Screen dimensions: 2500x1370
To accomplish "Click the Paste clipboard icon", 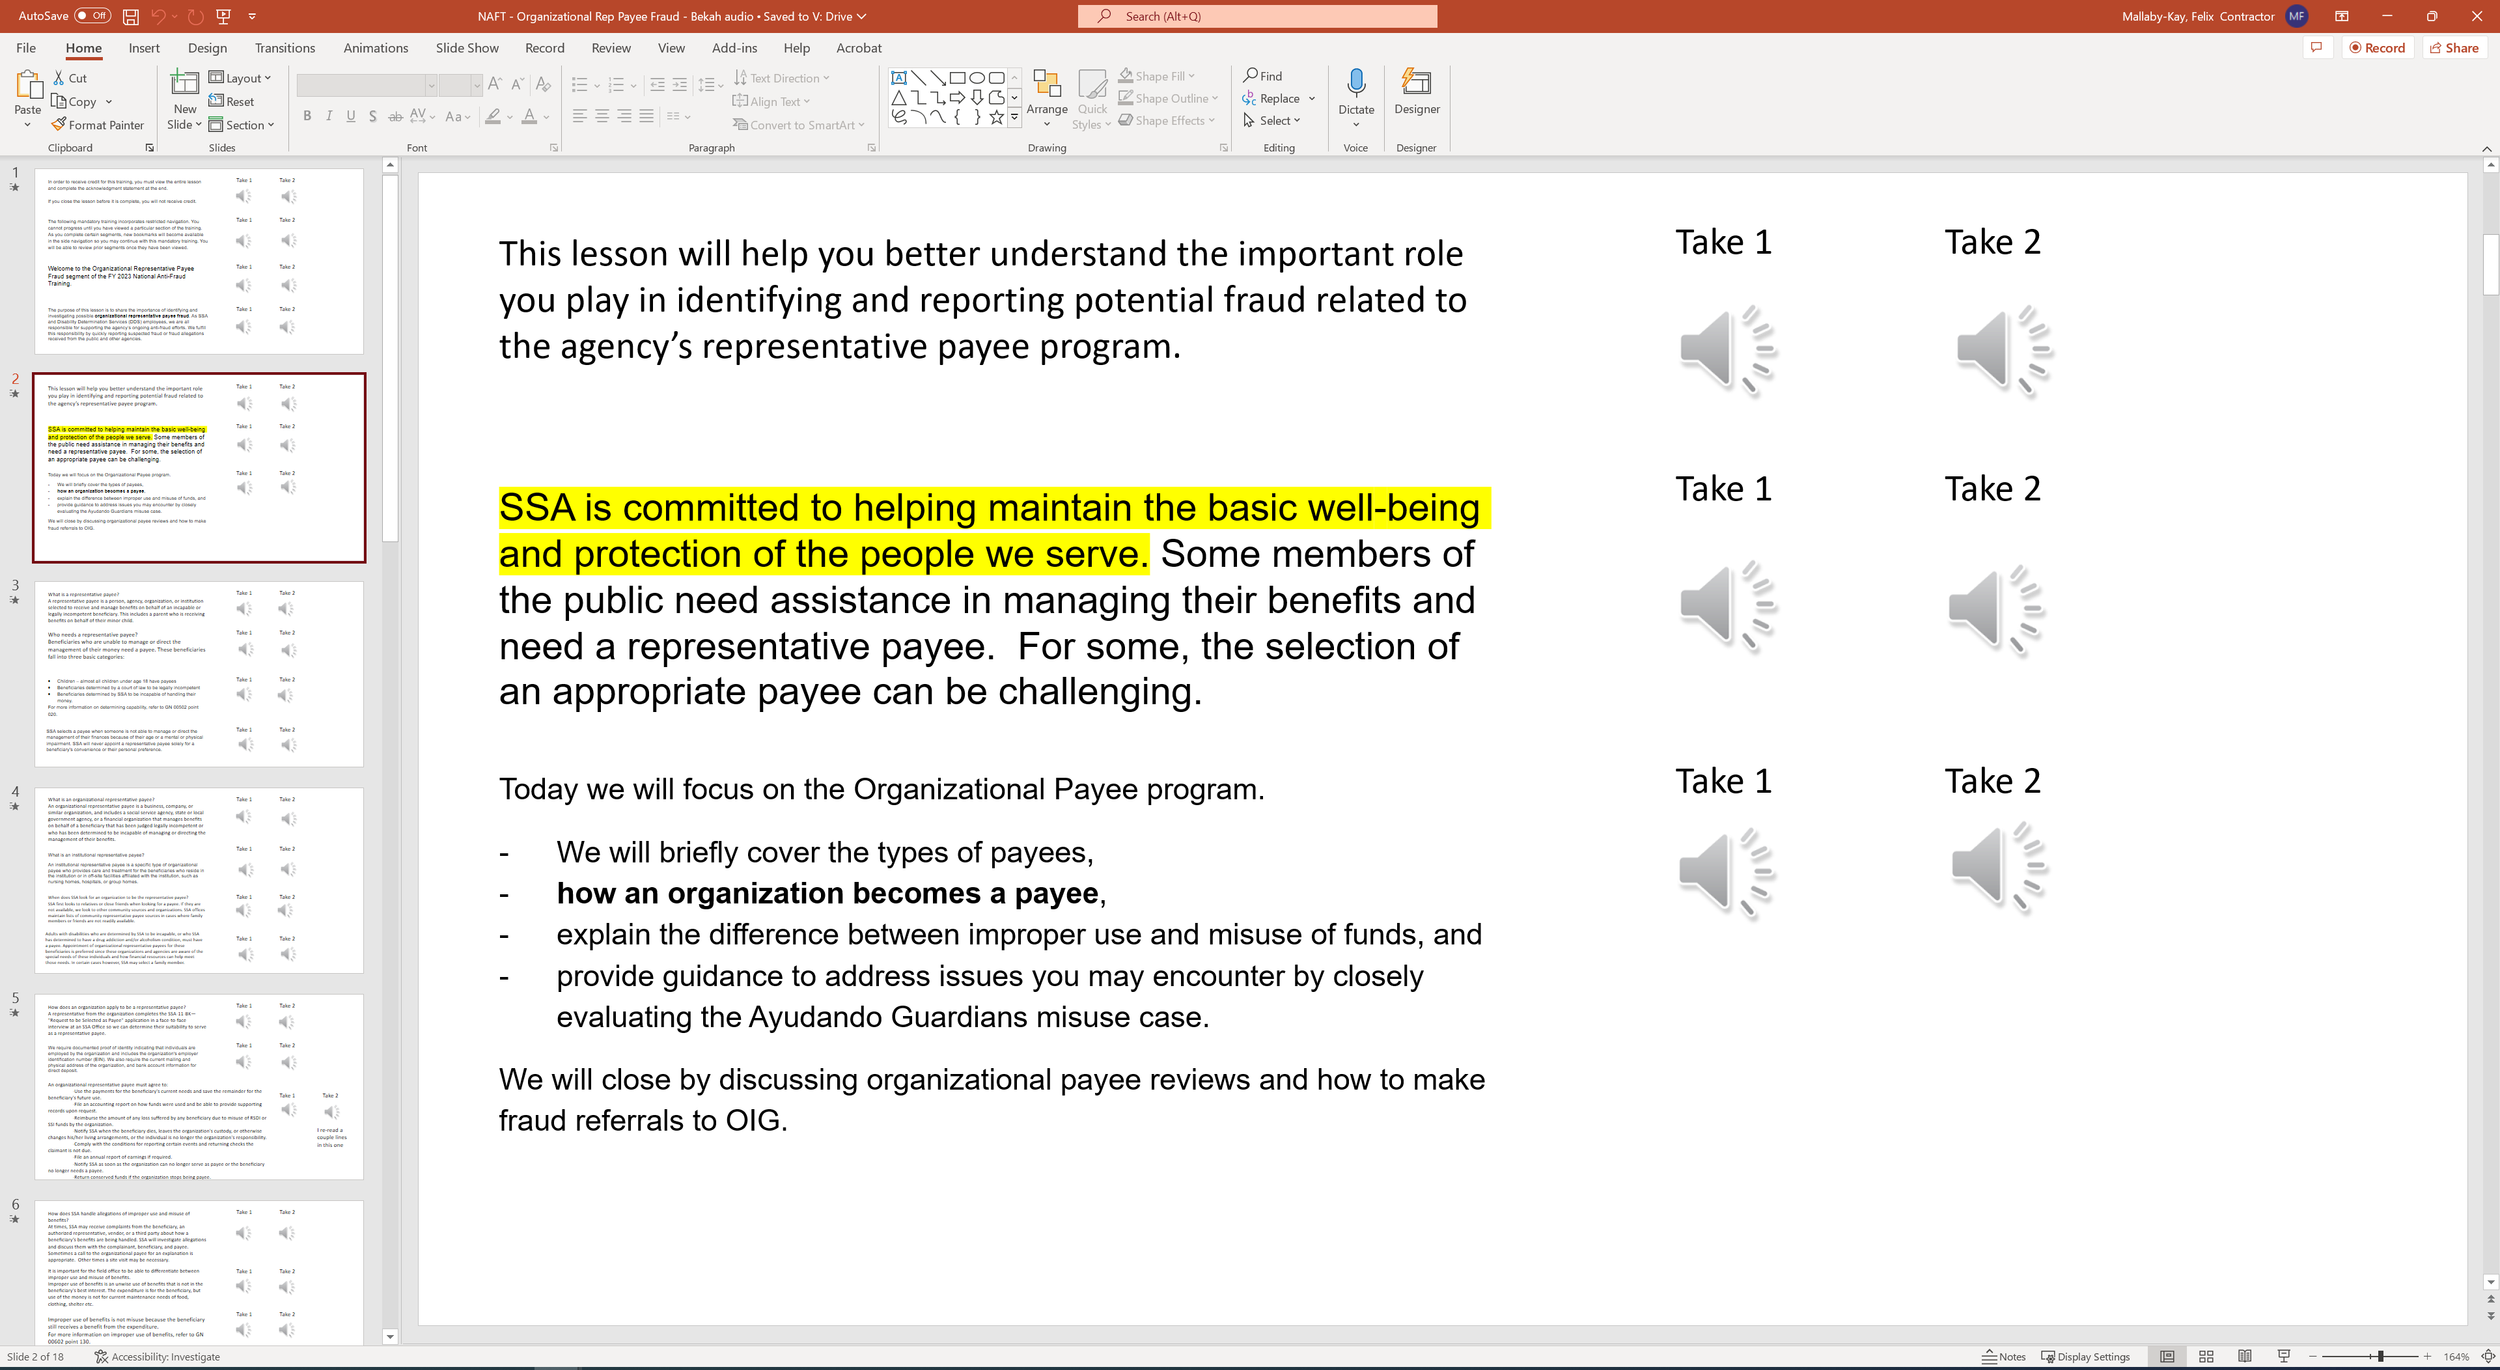I will pyautogui.click(x=28, y=86).
